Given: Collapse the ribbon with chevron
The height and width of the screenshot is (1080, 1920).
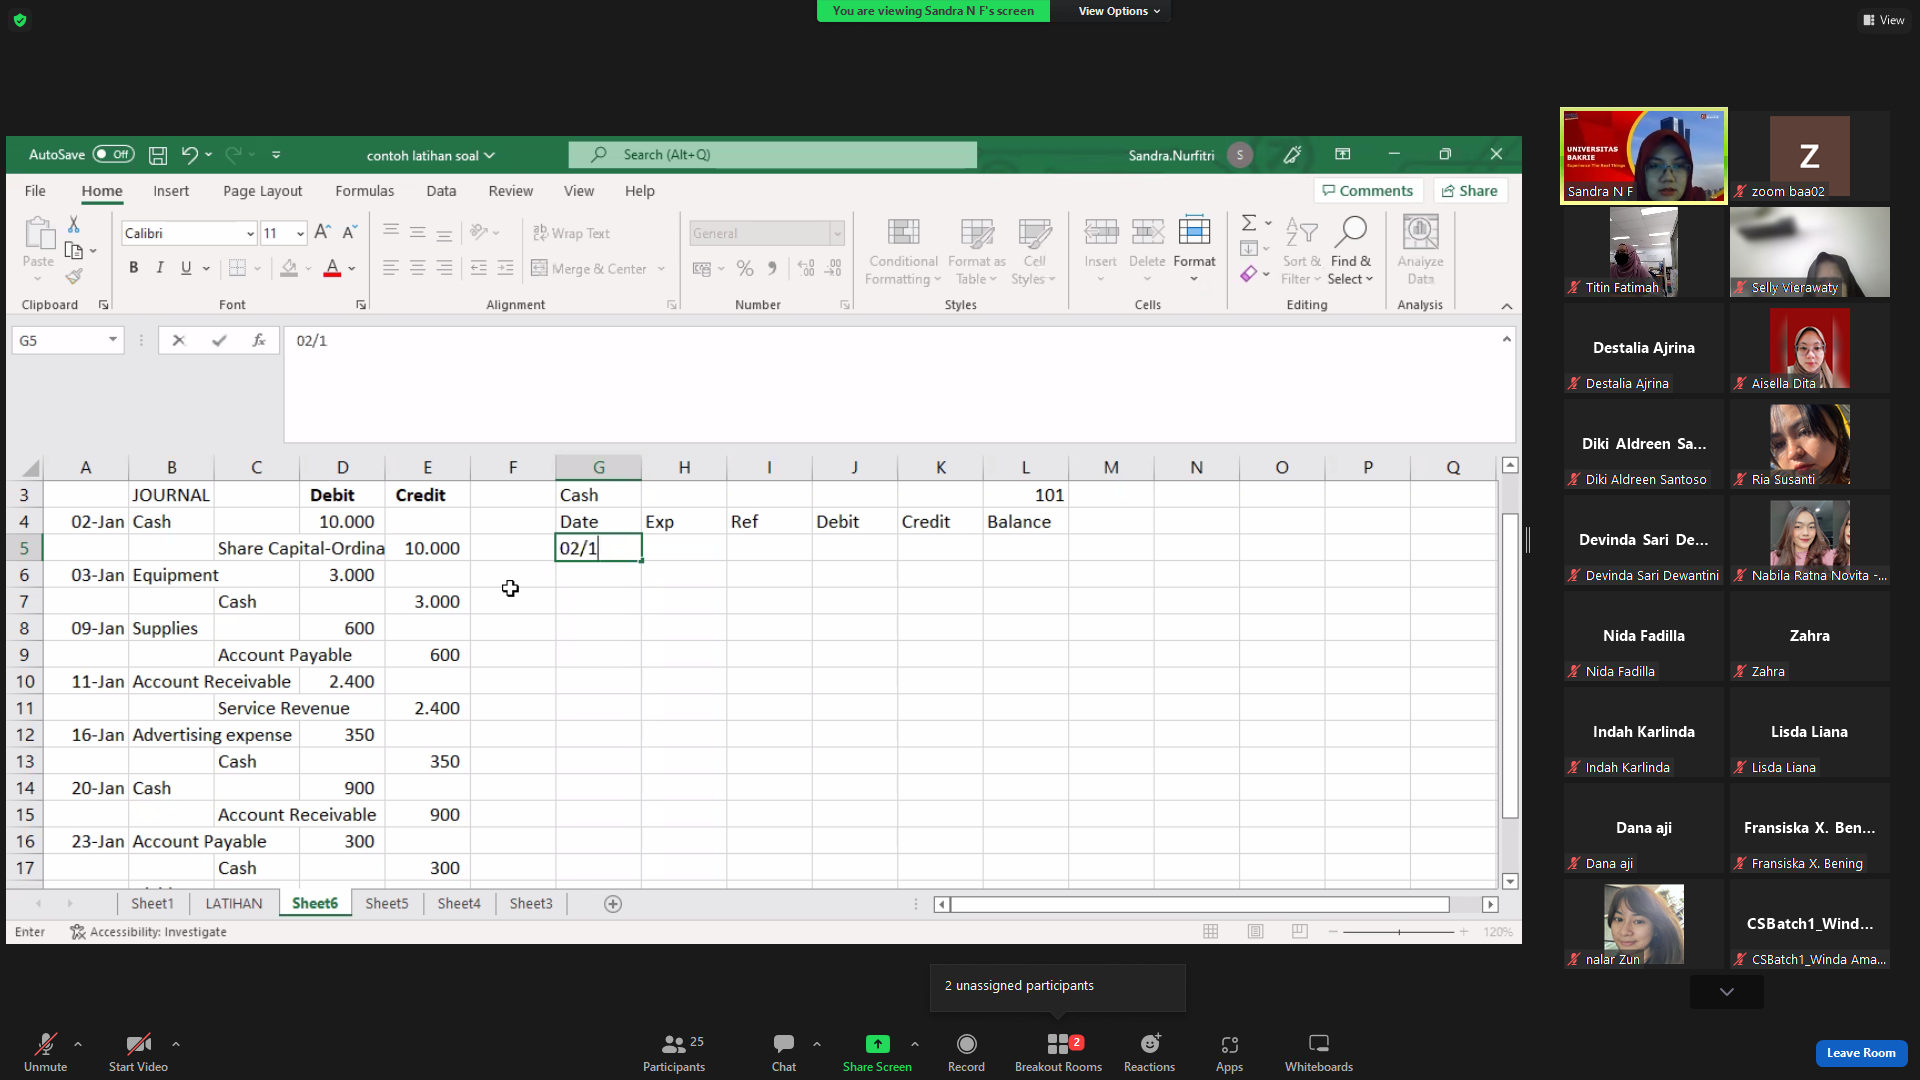Looking at the screenshot, I should pos(1507,306).
